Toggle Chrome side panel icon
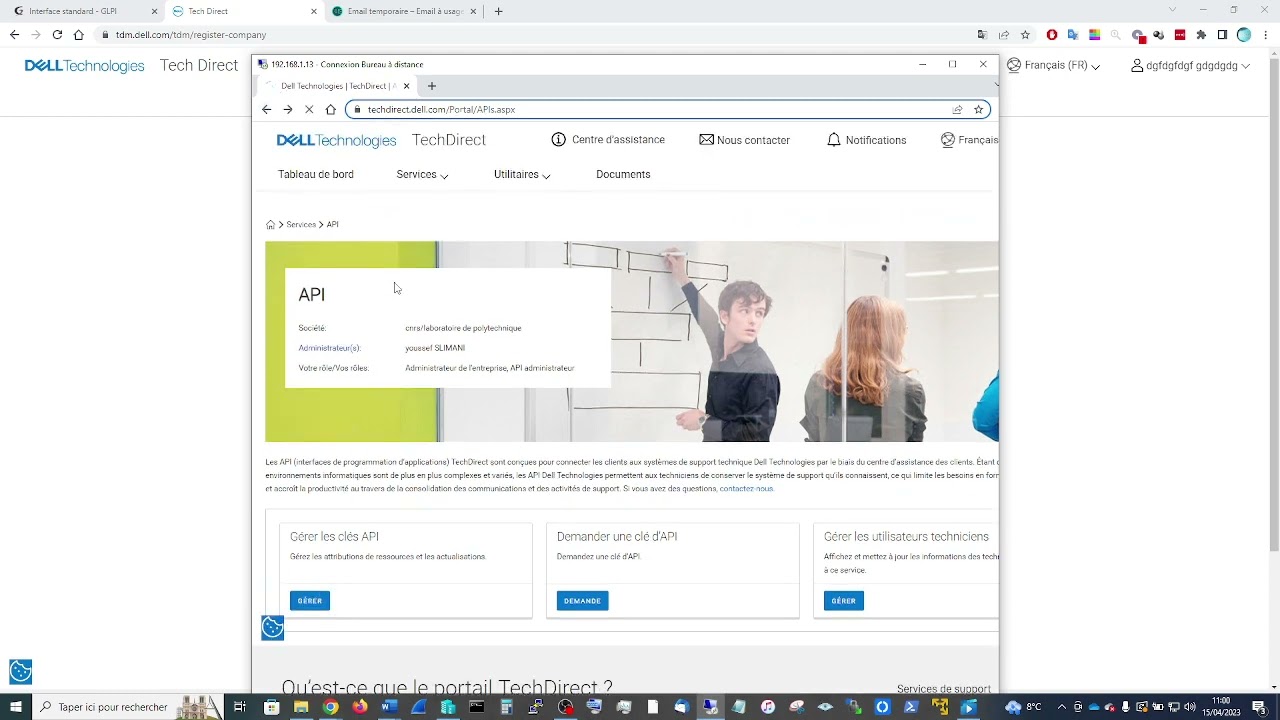This screenshot has width=1280, height=720. click(1222, 34)
